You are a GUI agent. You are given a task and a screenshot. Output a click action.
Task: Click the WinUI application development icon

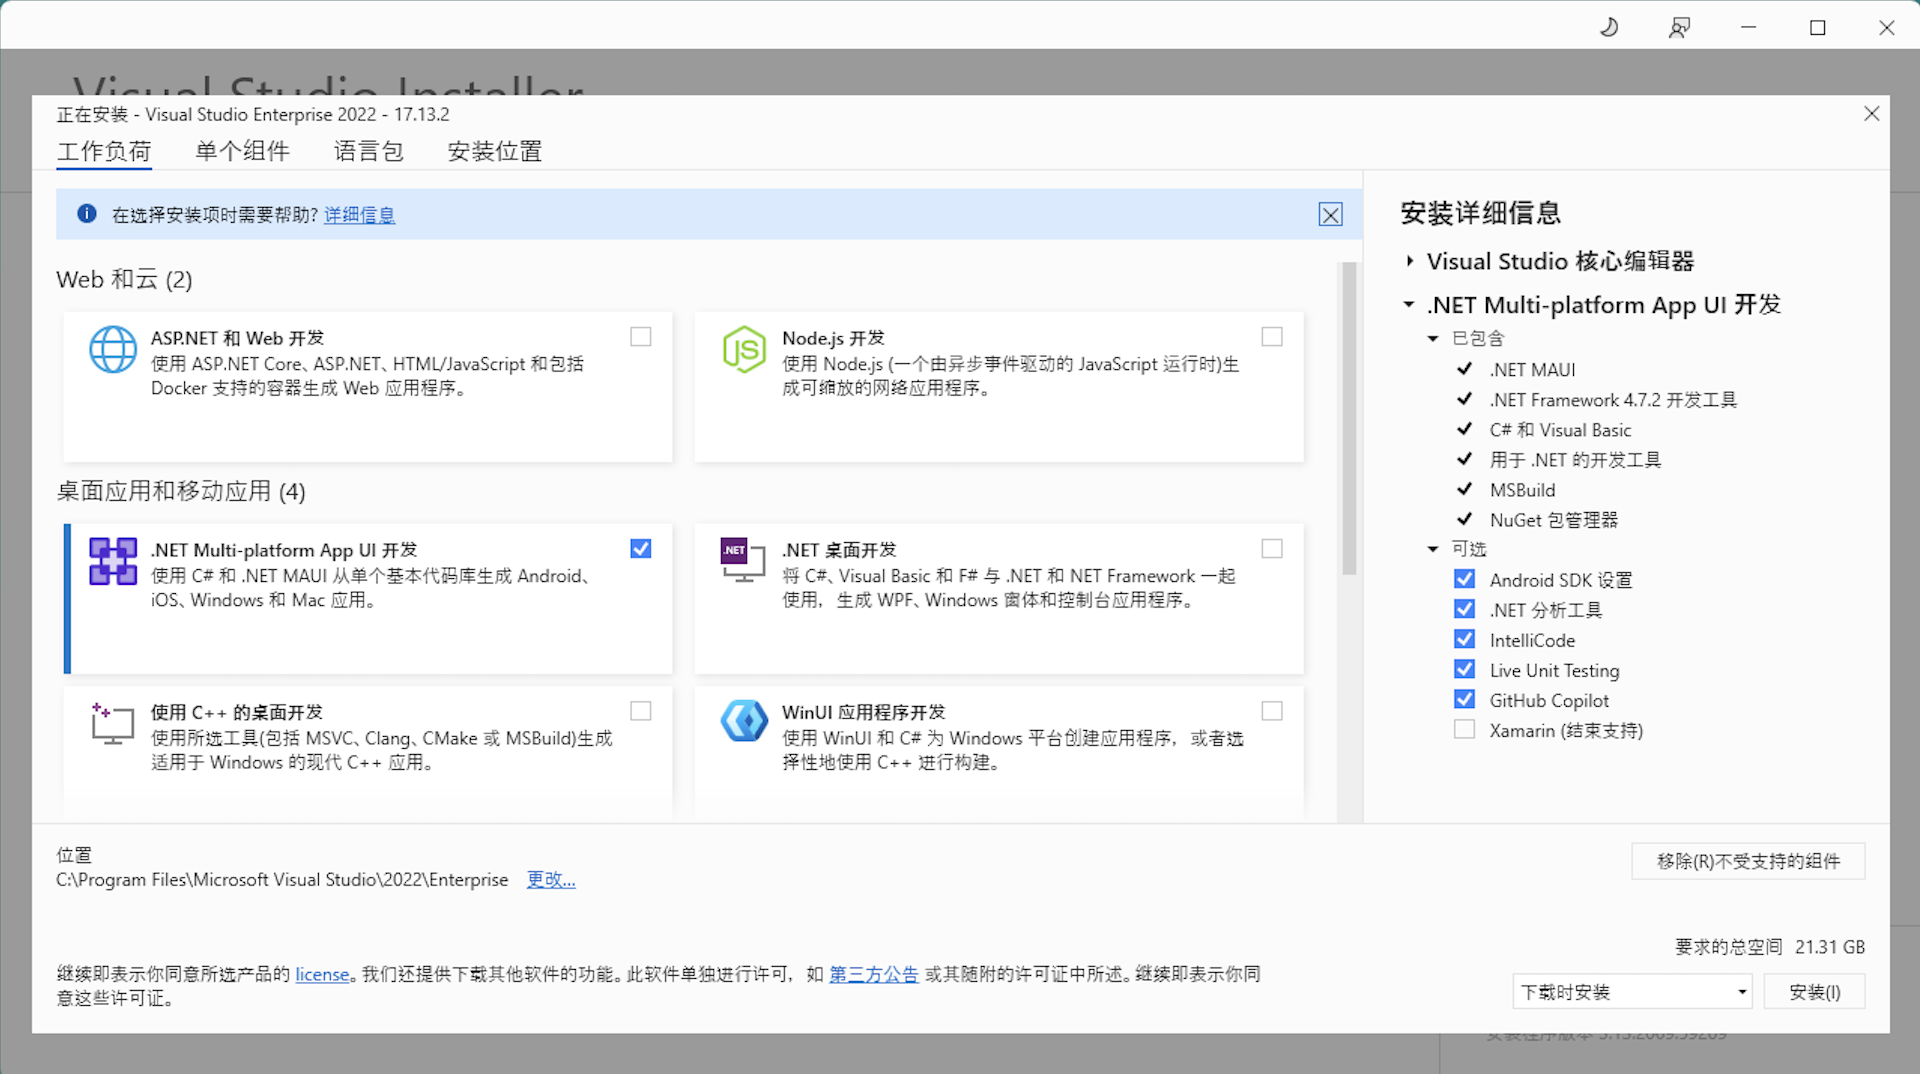tap(744, 721)
